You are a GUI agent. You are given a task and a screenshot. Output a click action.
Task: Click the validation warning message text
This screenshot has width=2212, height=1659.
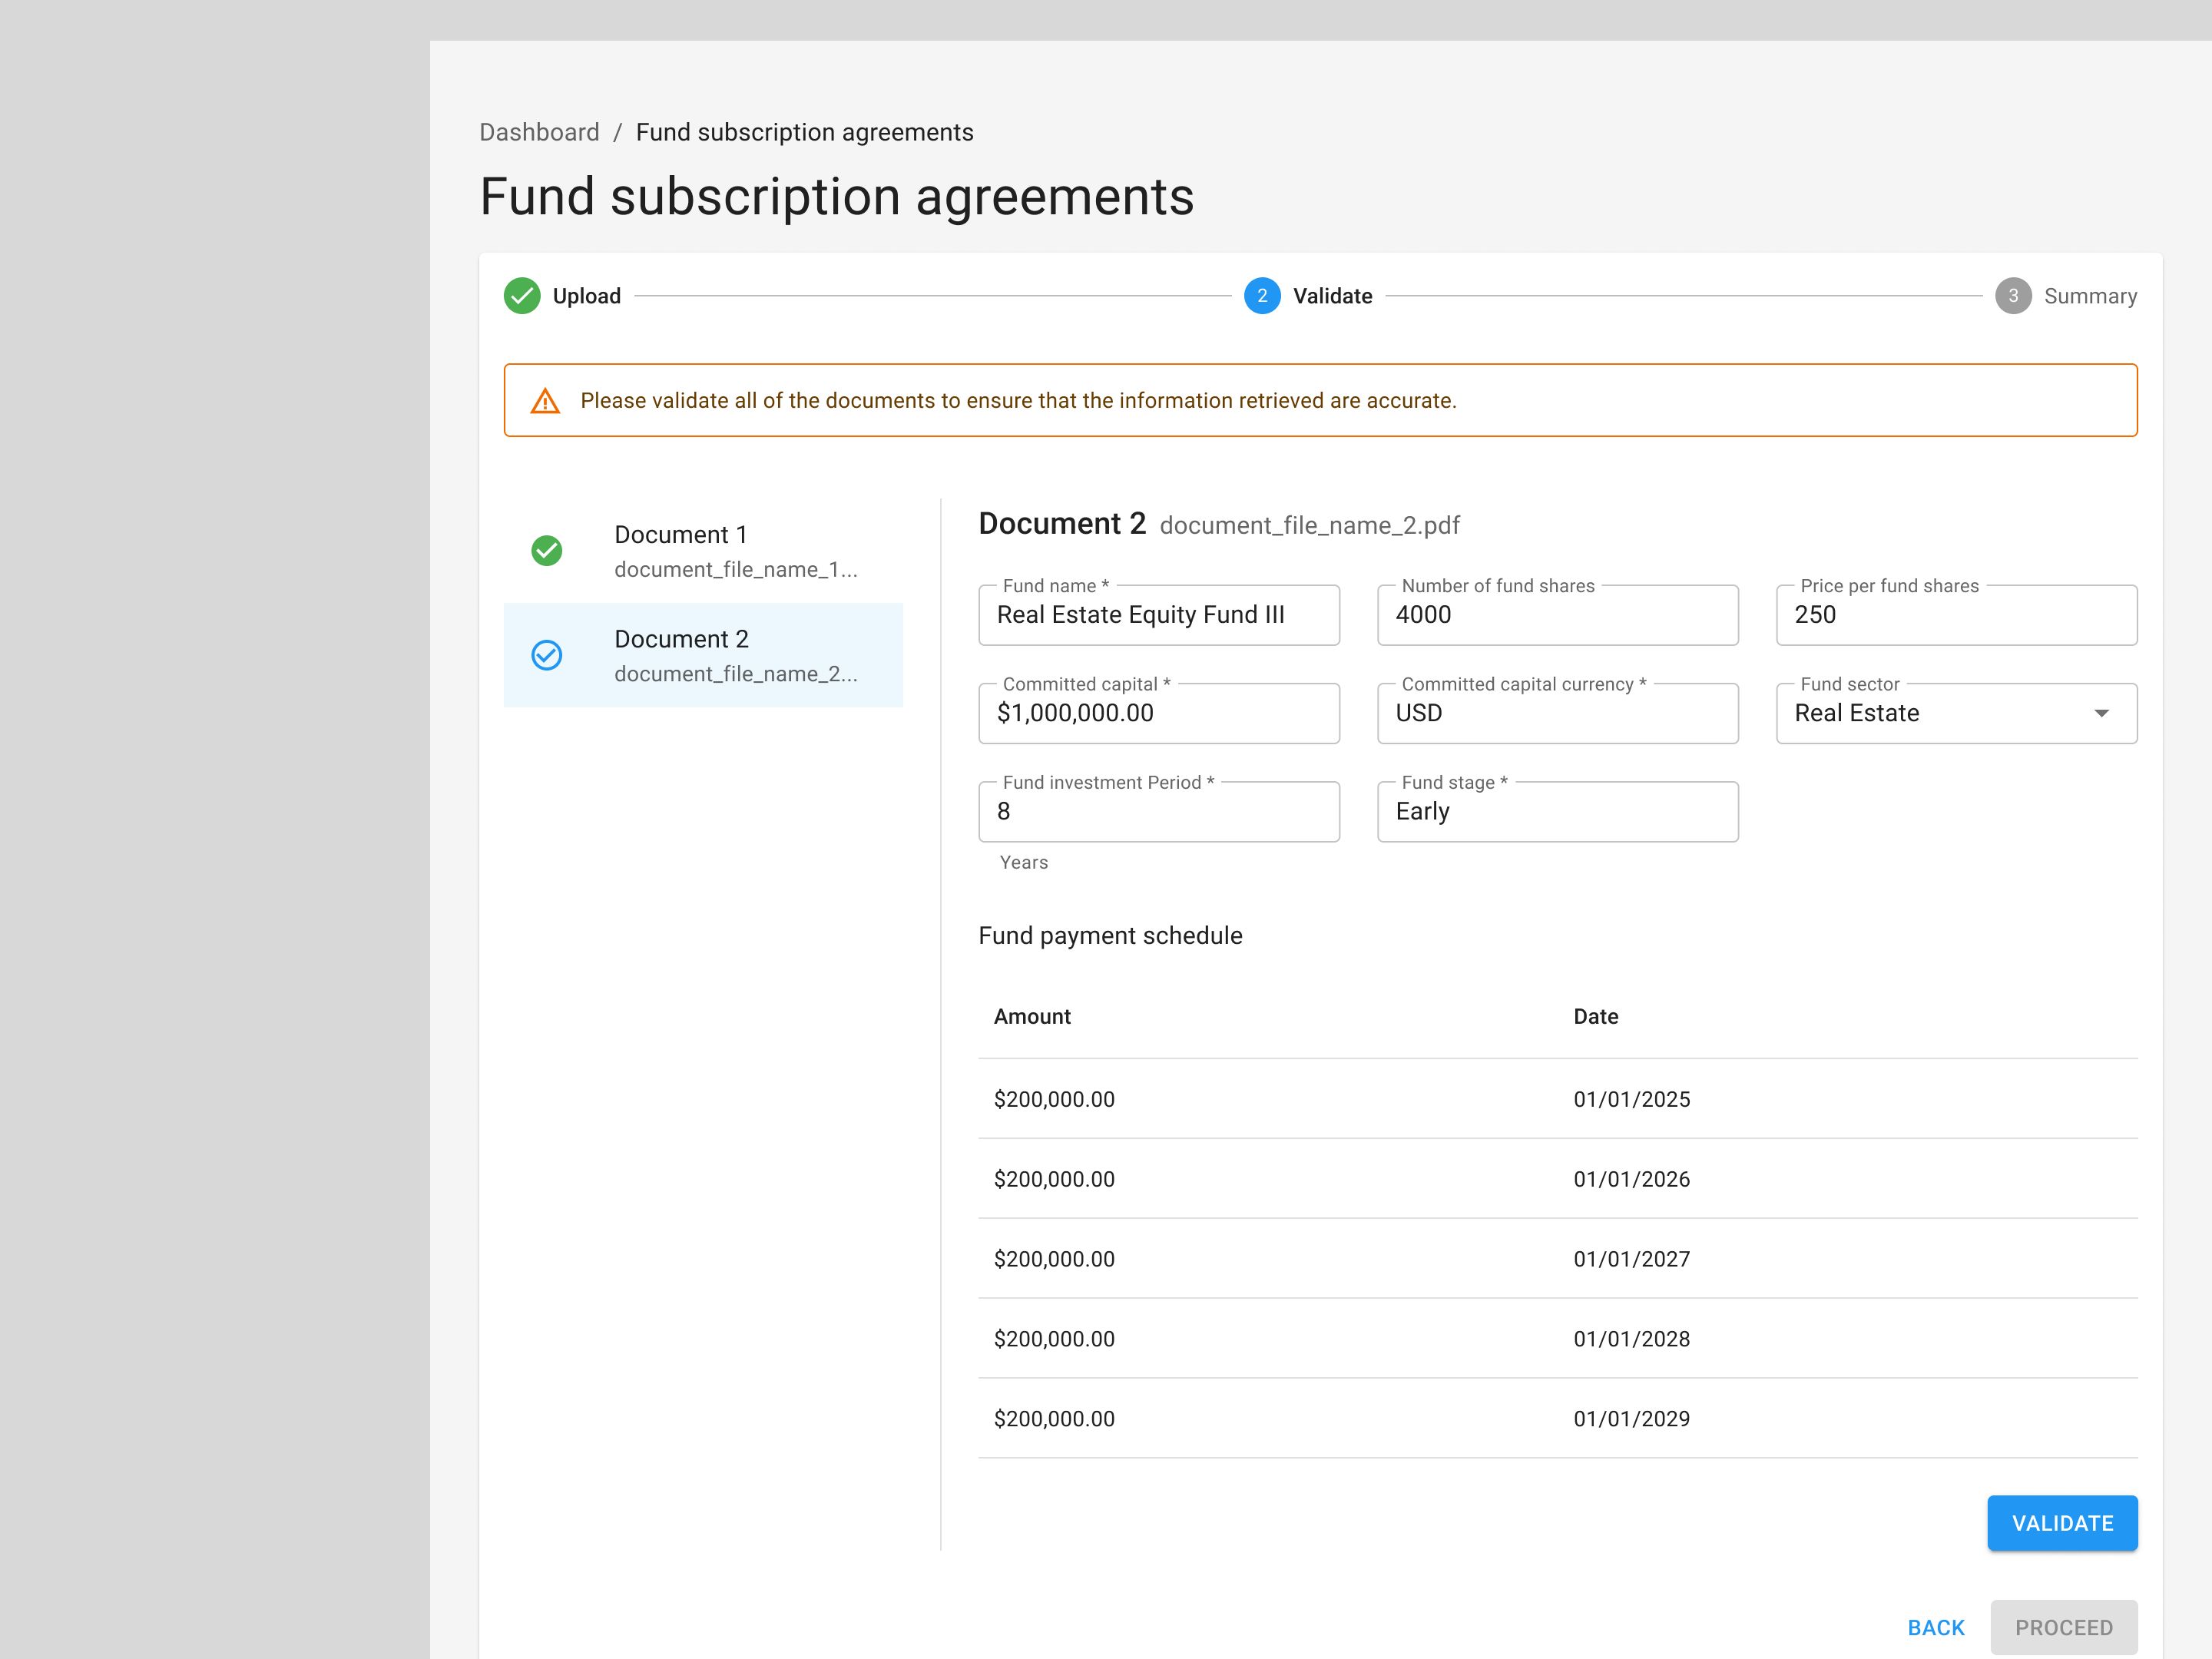(x=1018, y=401)
